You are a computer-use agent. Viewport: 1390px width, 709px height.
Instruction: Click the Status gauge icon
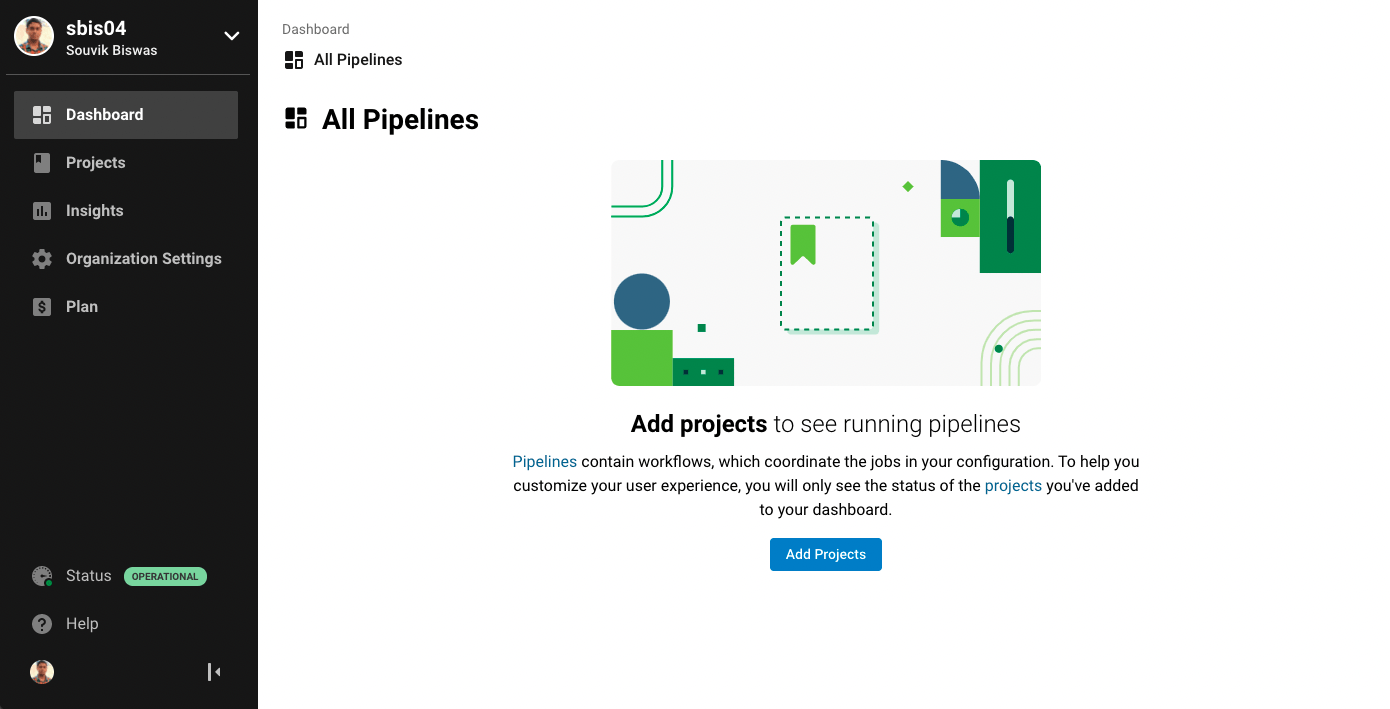pyautogui.click(x=42, y=576)
